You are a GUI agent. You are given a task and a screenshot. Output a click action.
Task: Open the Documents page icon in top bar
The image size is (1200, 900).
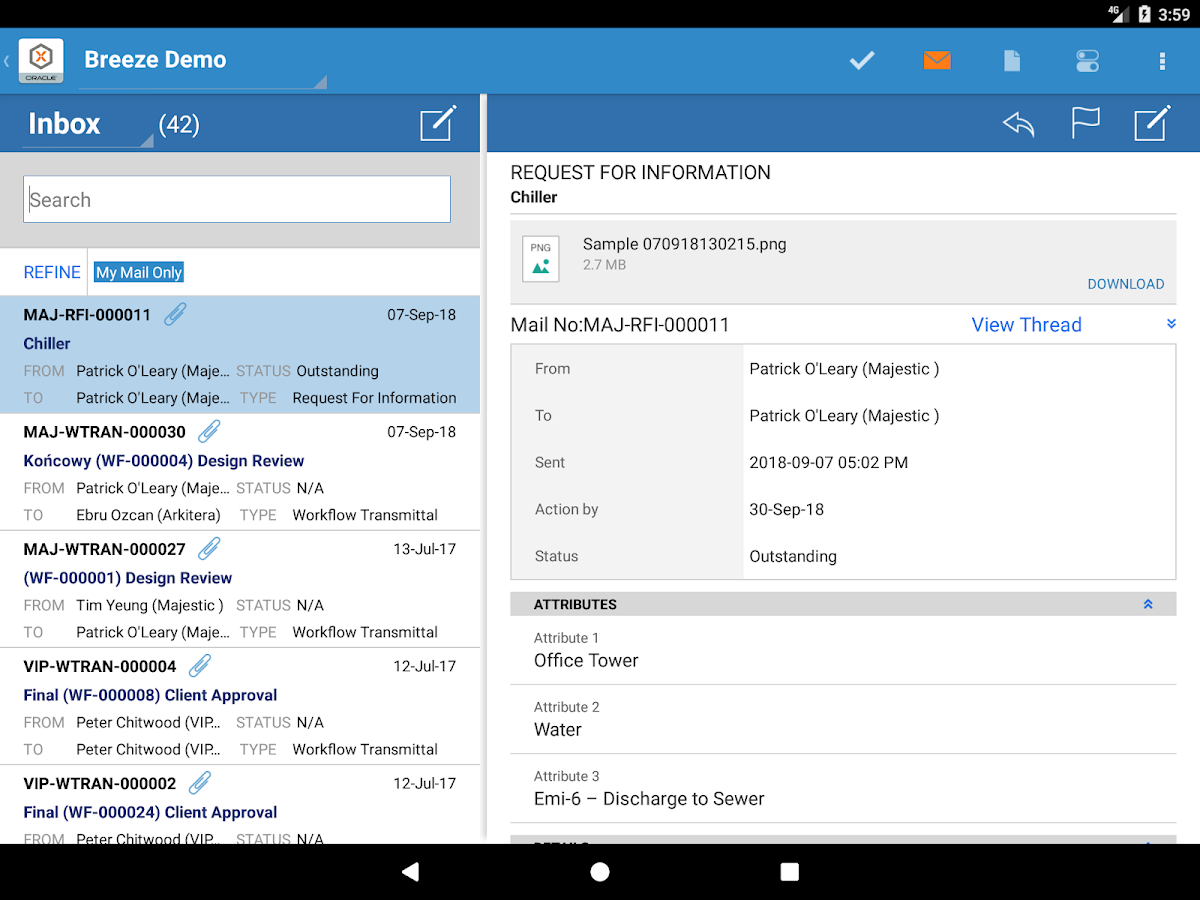click(1012, 61)
